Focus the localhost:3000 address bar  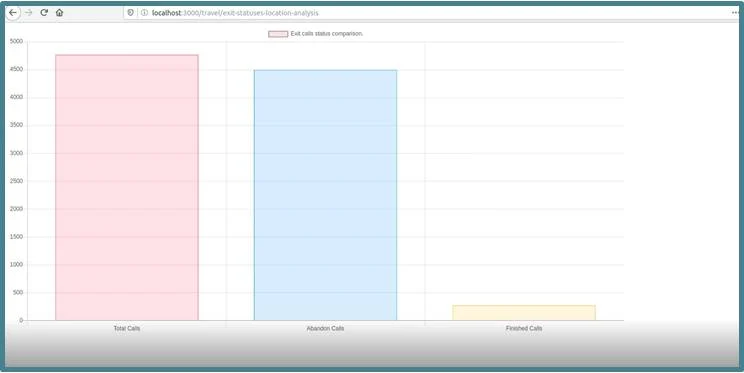coord(427,13)
